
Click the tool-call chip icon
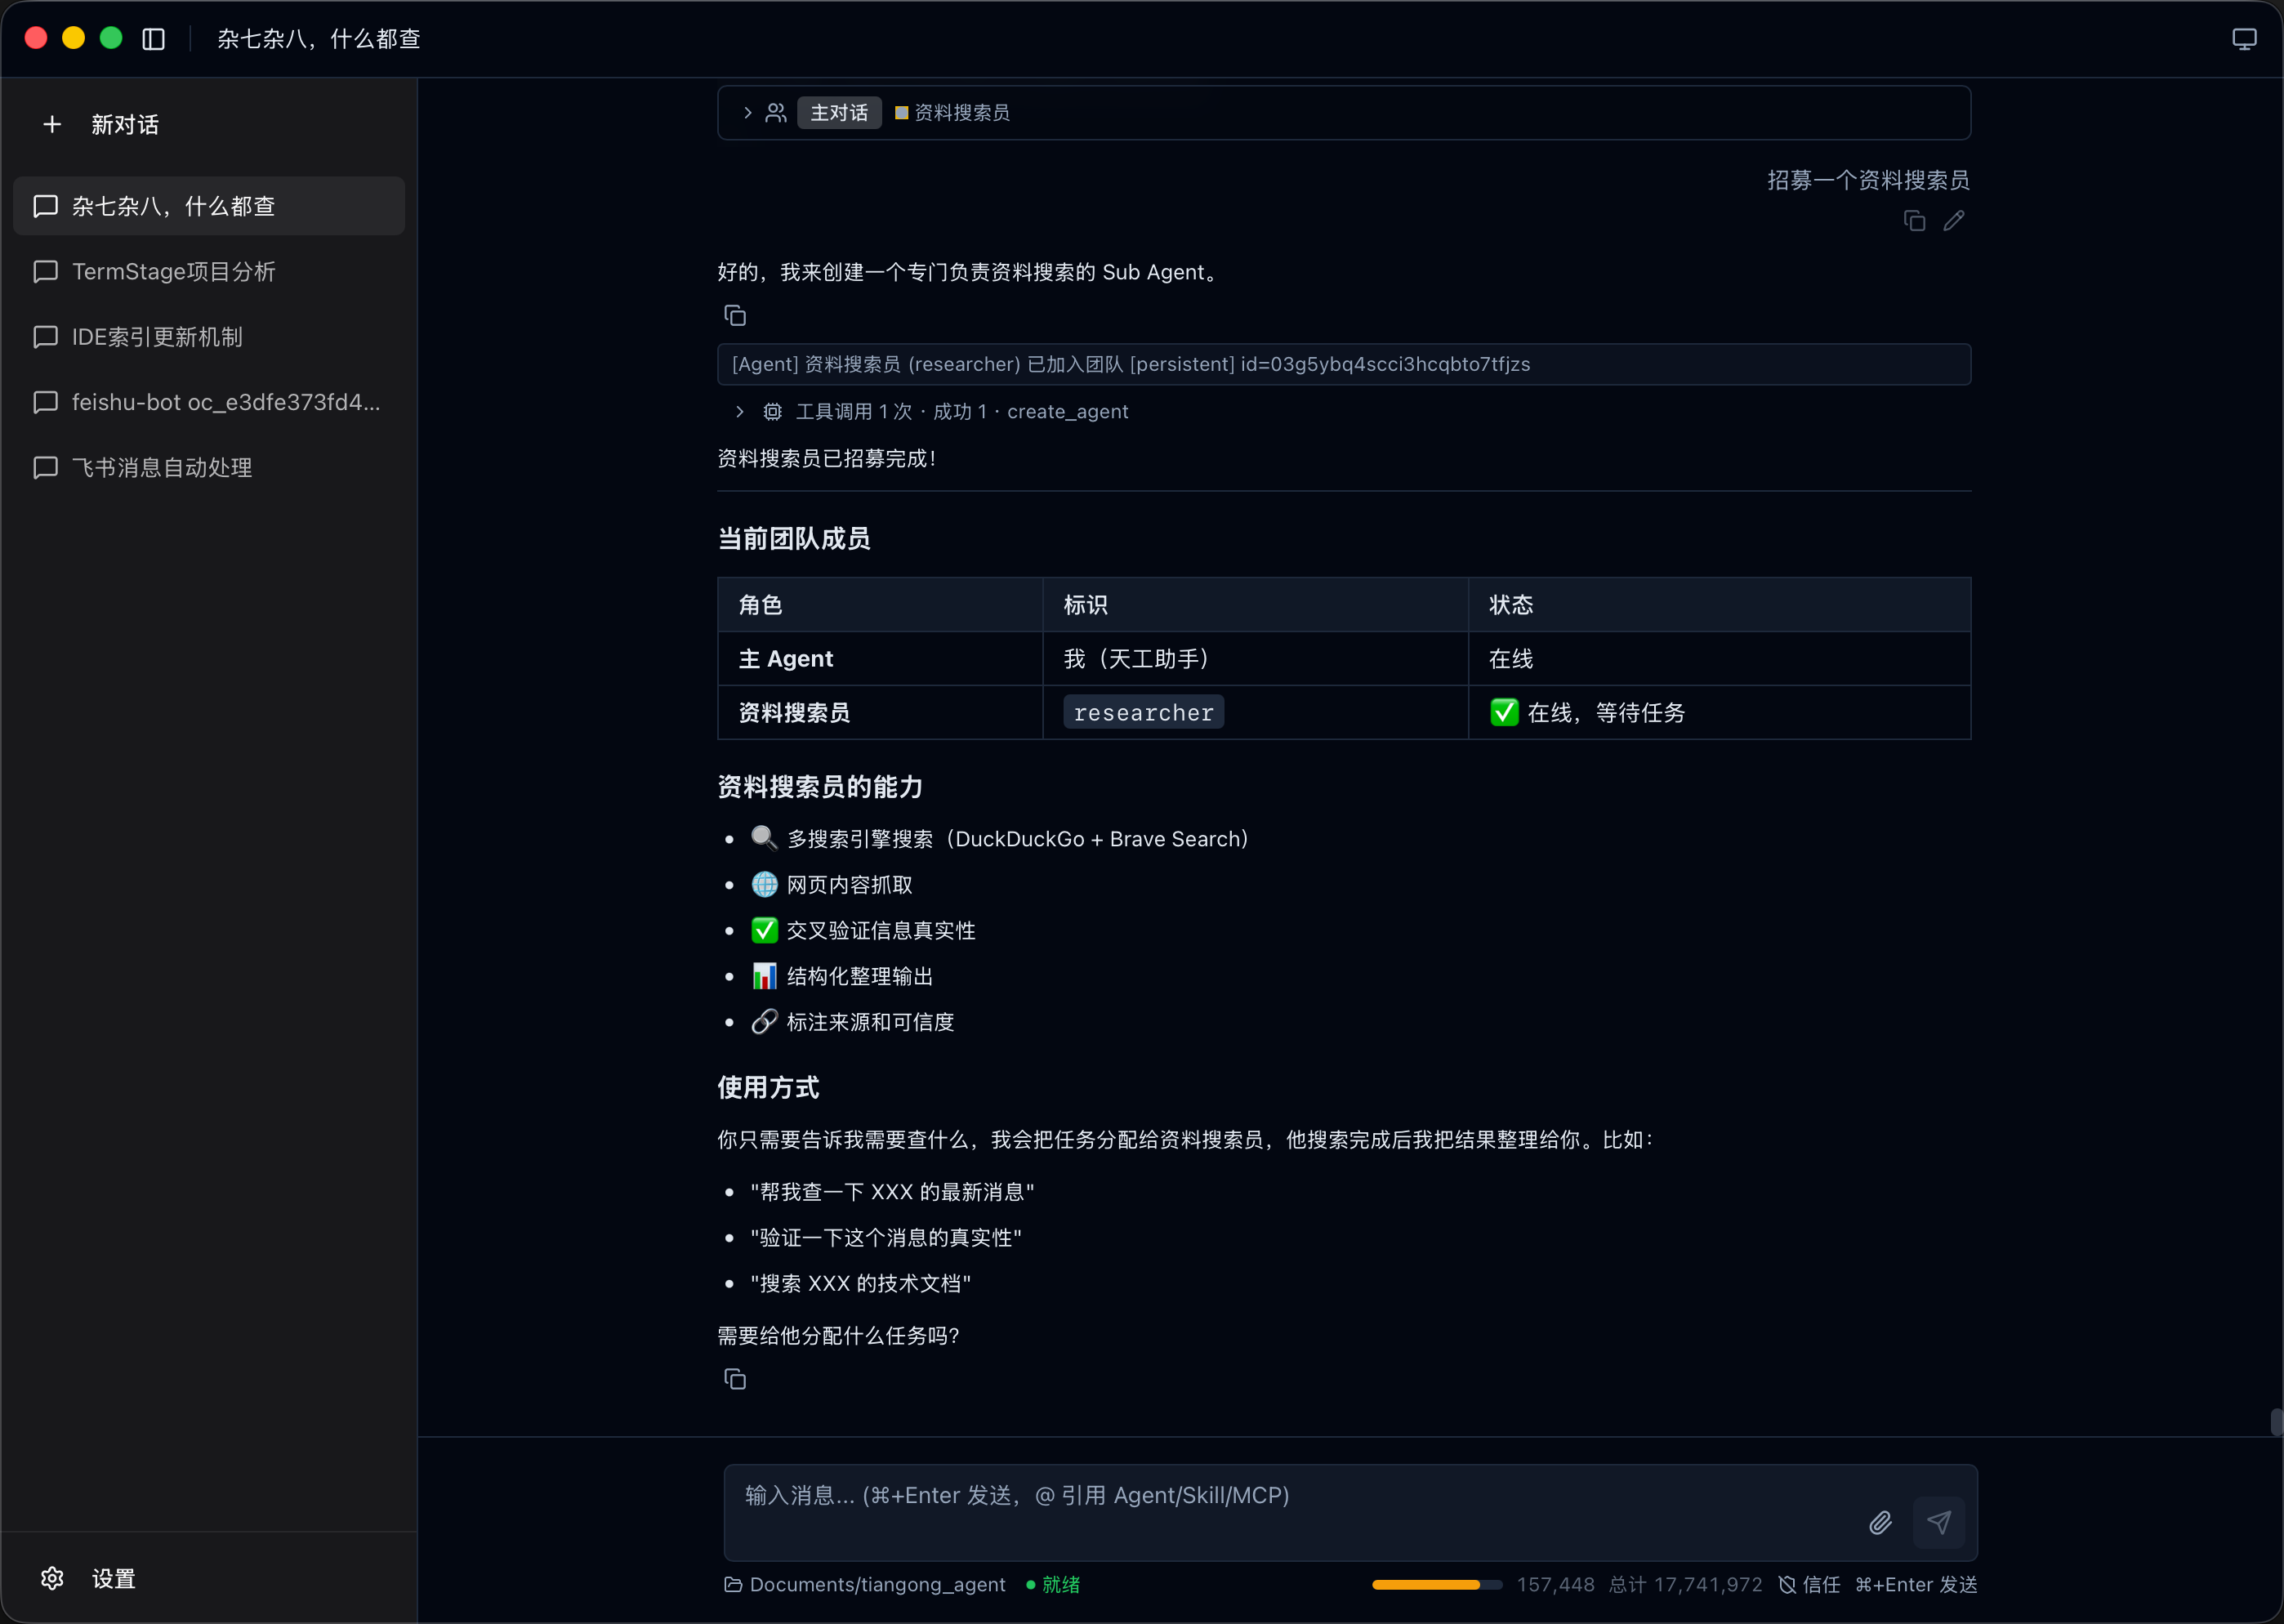pos(772,412)
